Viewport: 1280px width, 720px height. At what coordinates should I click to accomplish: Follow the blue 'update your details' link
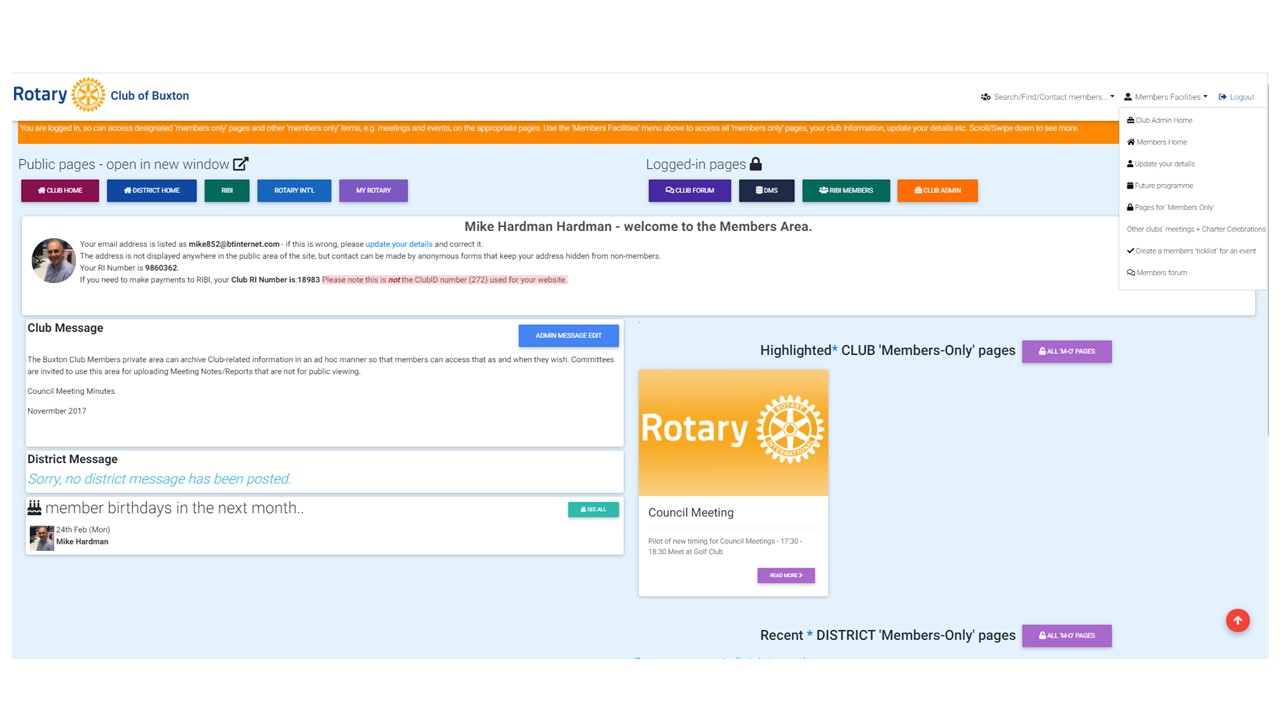tap(399, 244)
